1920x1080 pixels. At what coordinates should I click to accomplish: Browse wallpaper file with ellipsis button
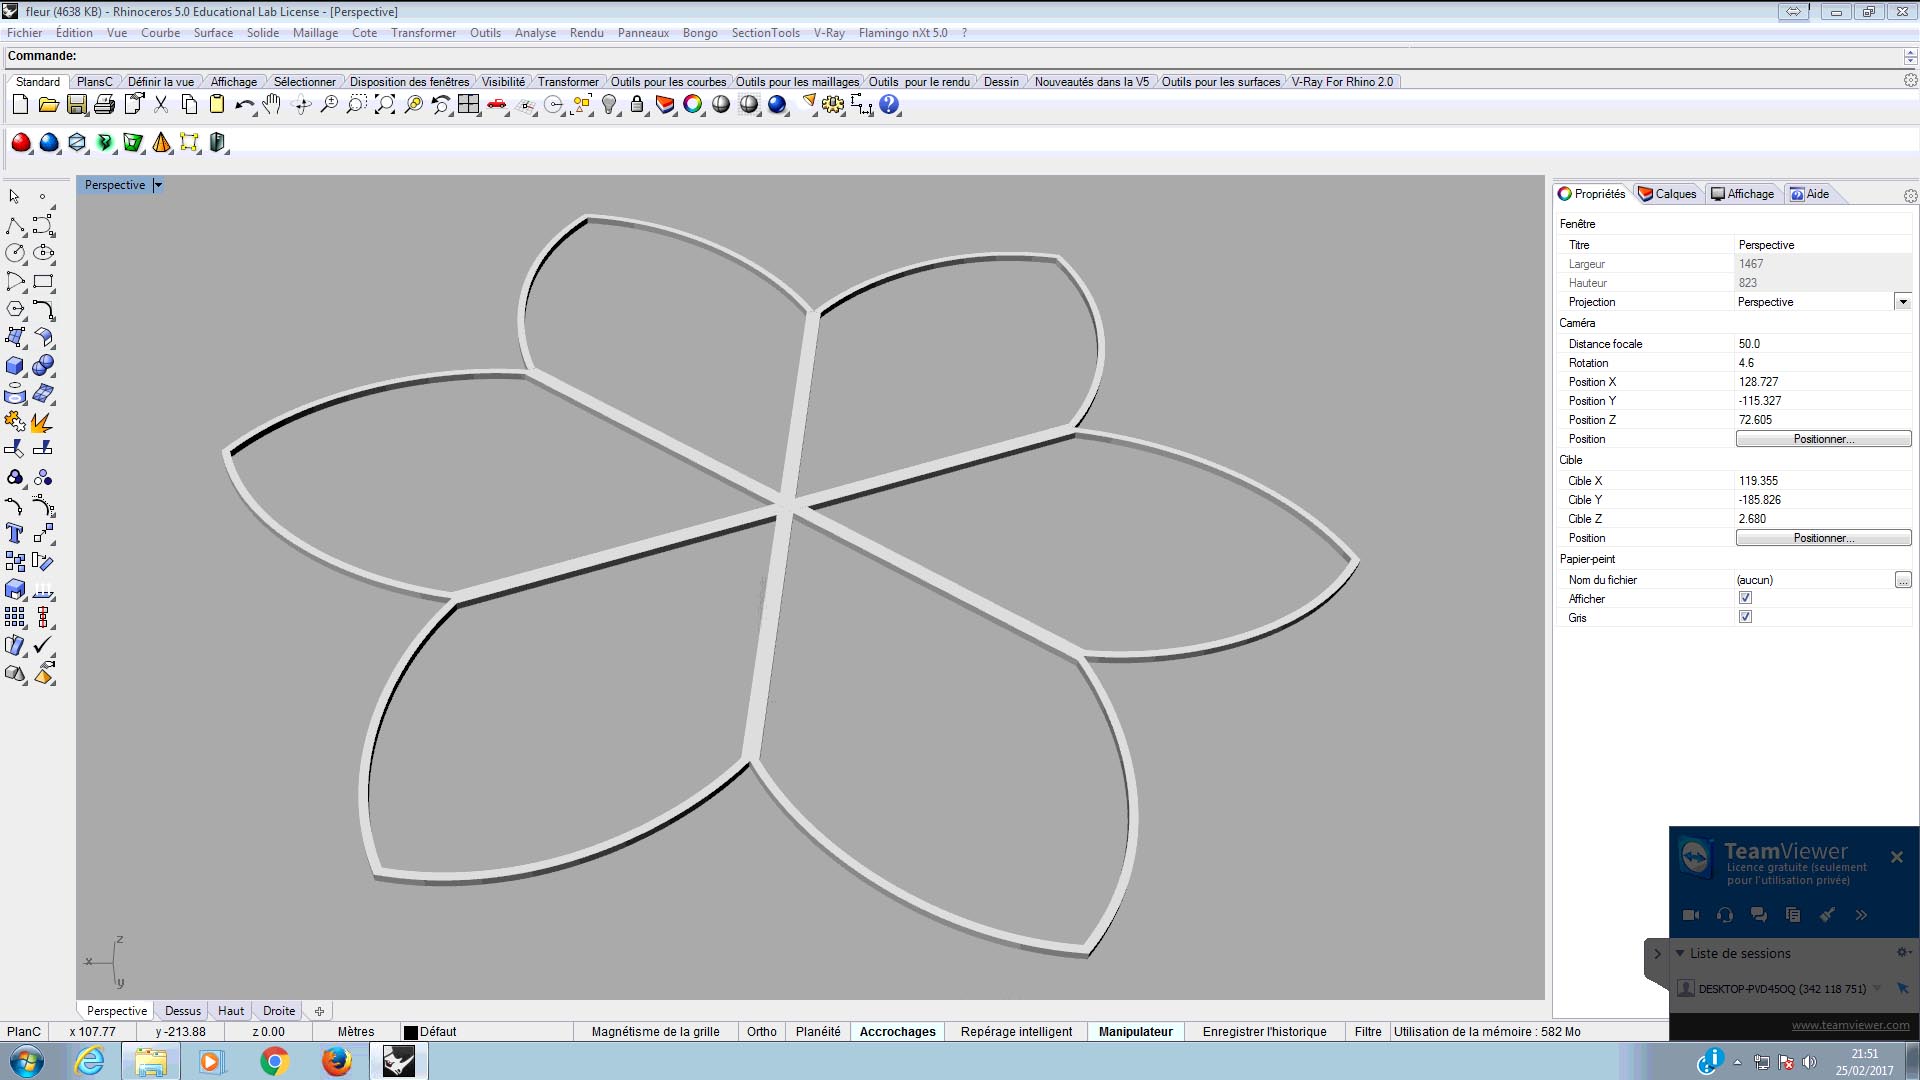[x=1902, y=580]
